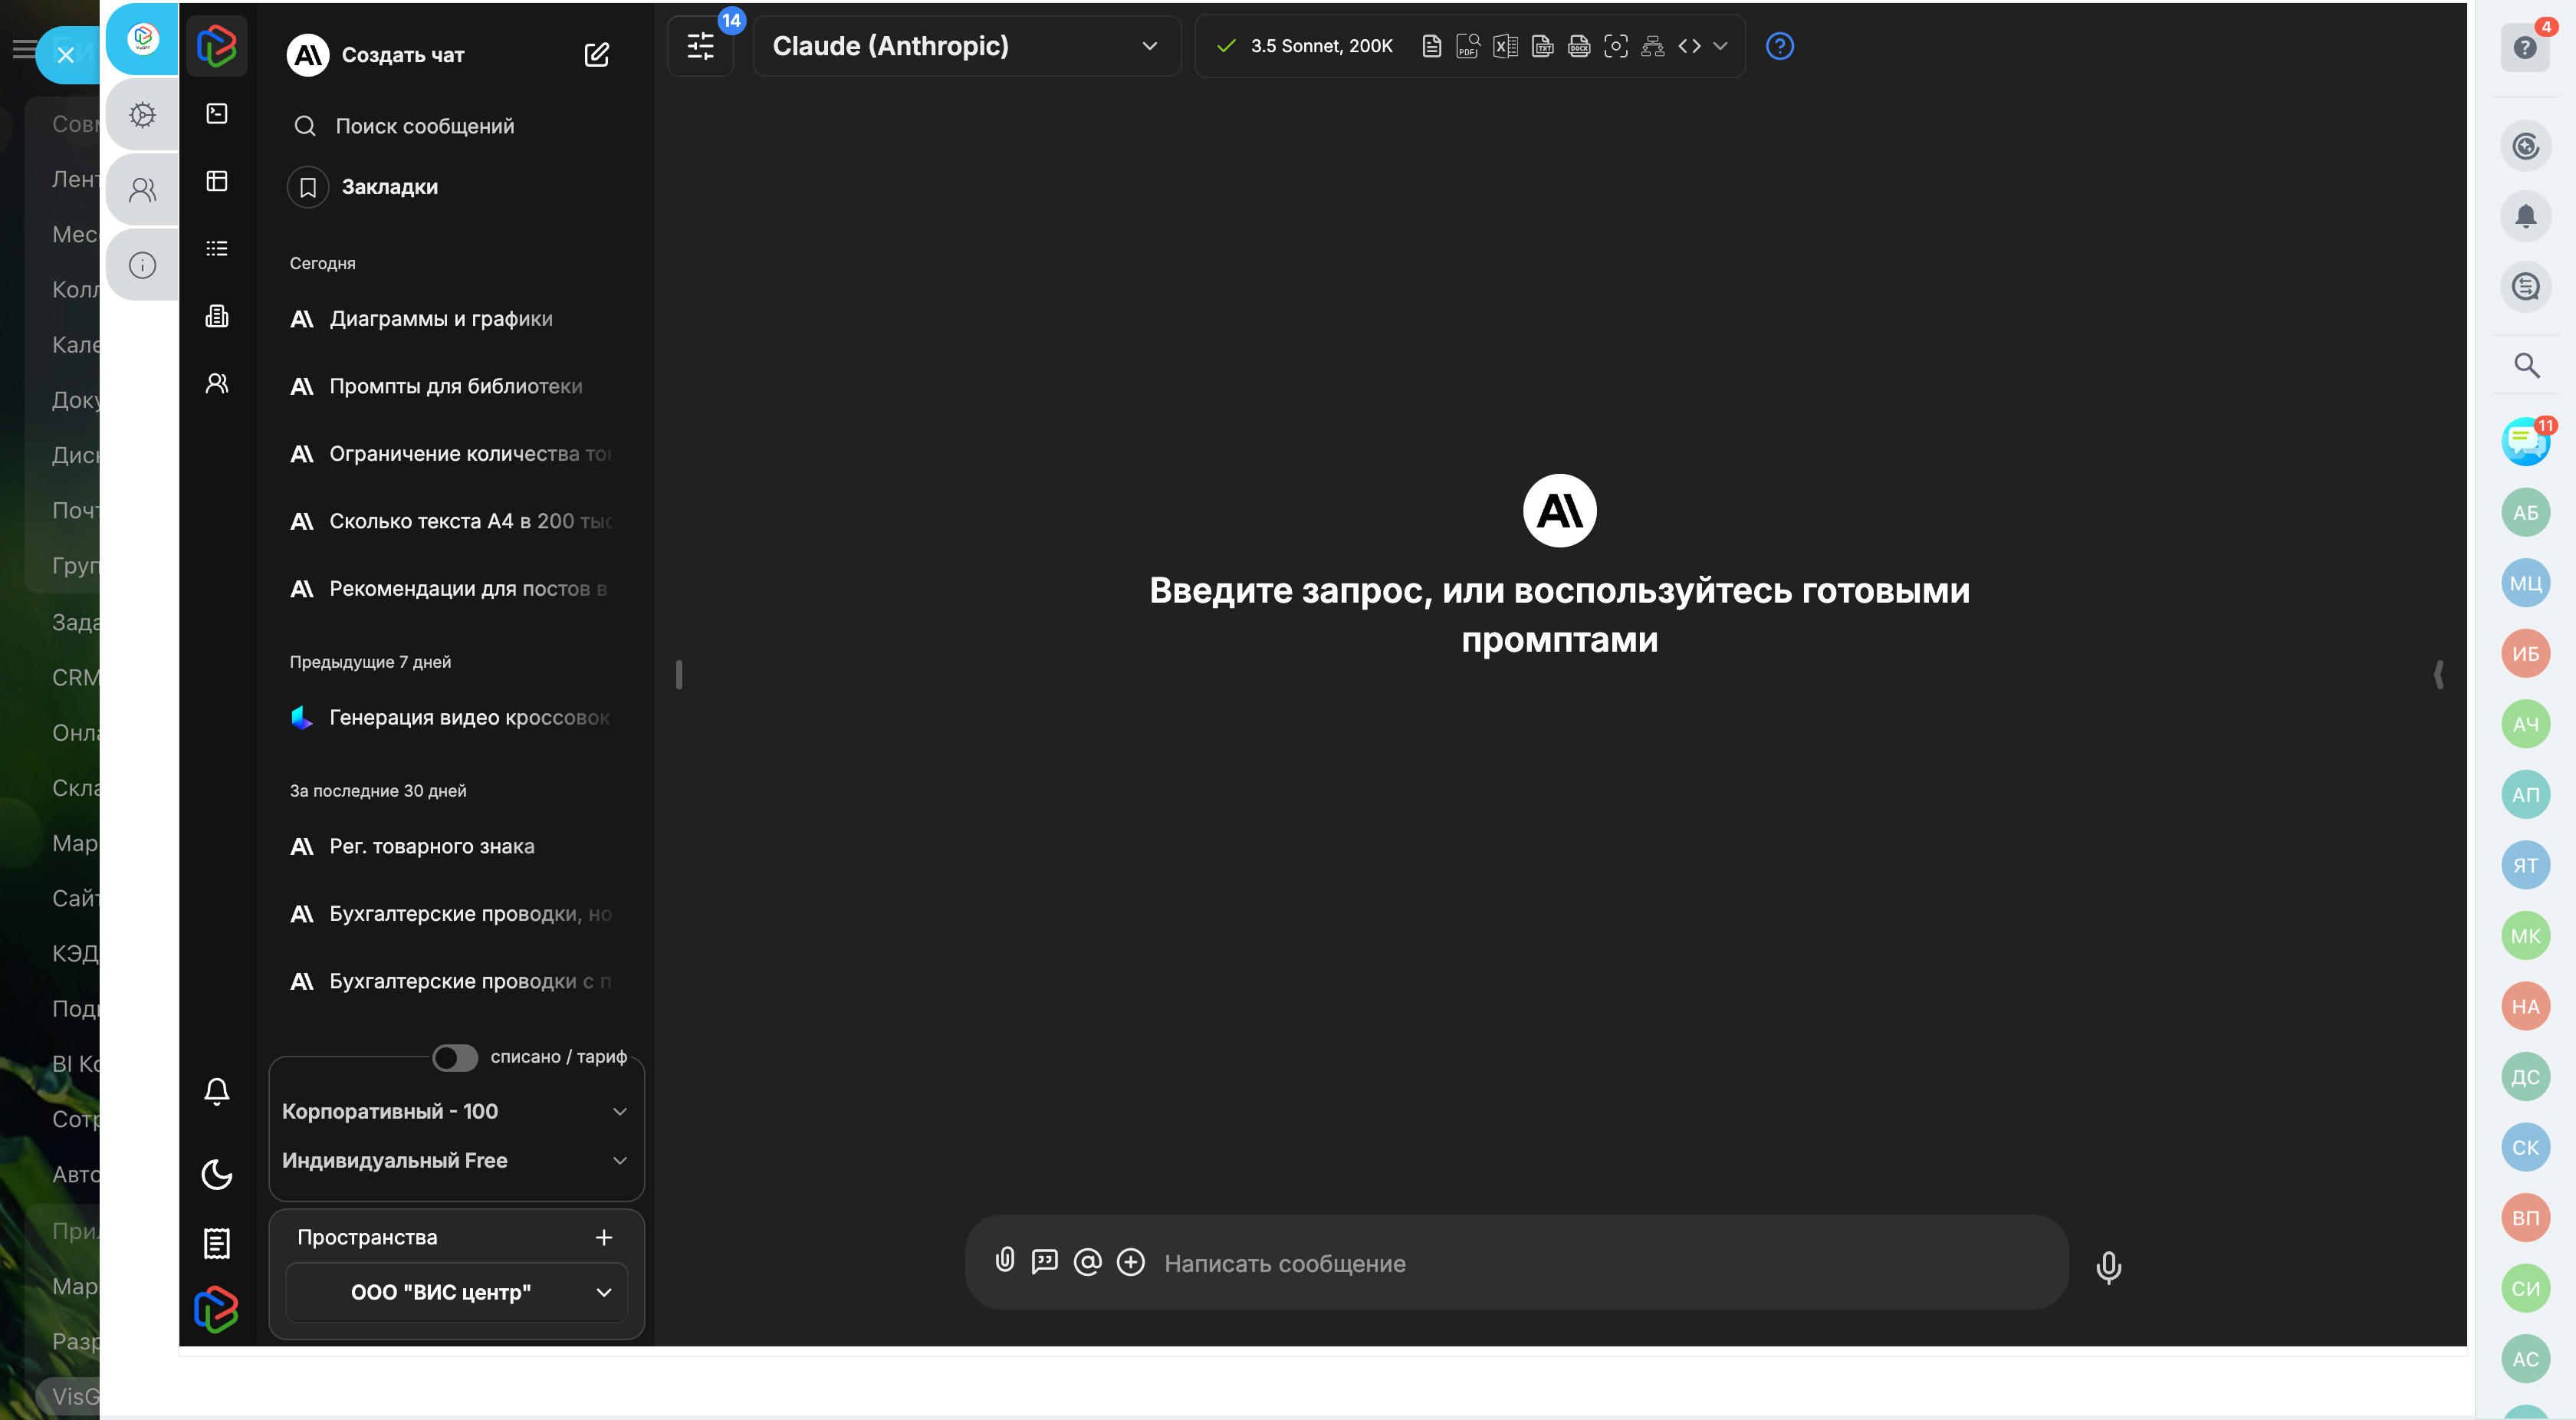Screen dimensions: 2576x1420
Task: Open the filter settings icon with badge 14
Action: (701, 46)
